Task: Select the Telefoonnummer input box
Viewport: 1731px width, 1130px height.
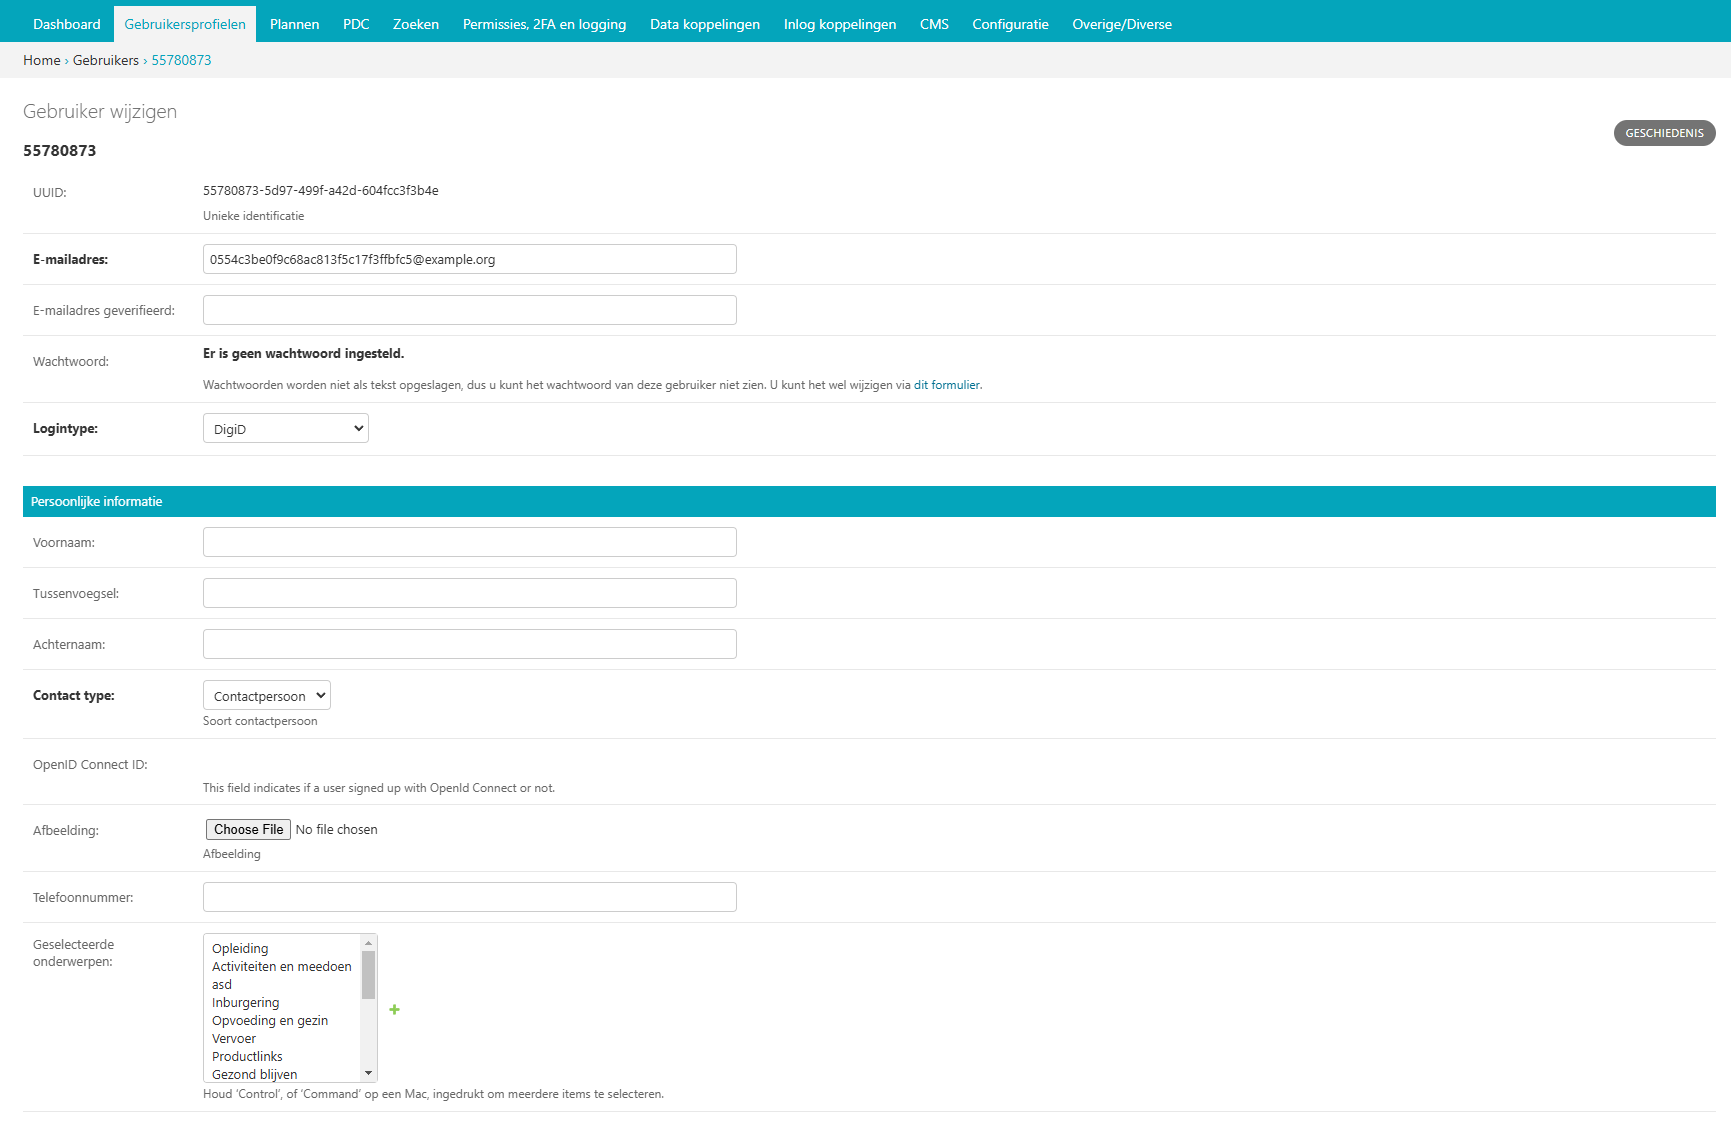Action: [x=469, y=897]
